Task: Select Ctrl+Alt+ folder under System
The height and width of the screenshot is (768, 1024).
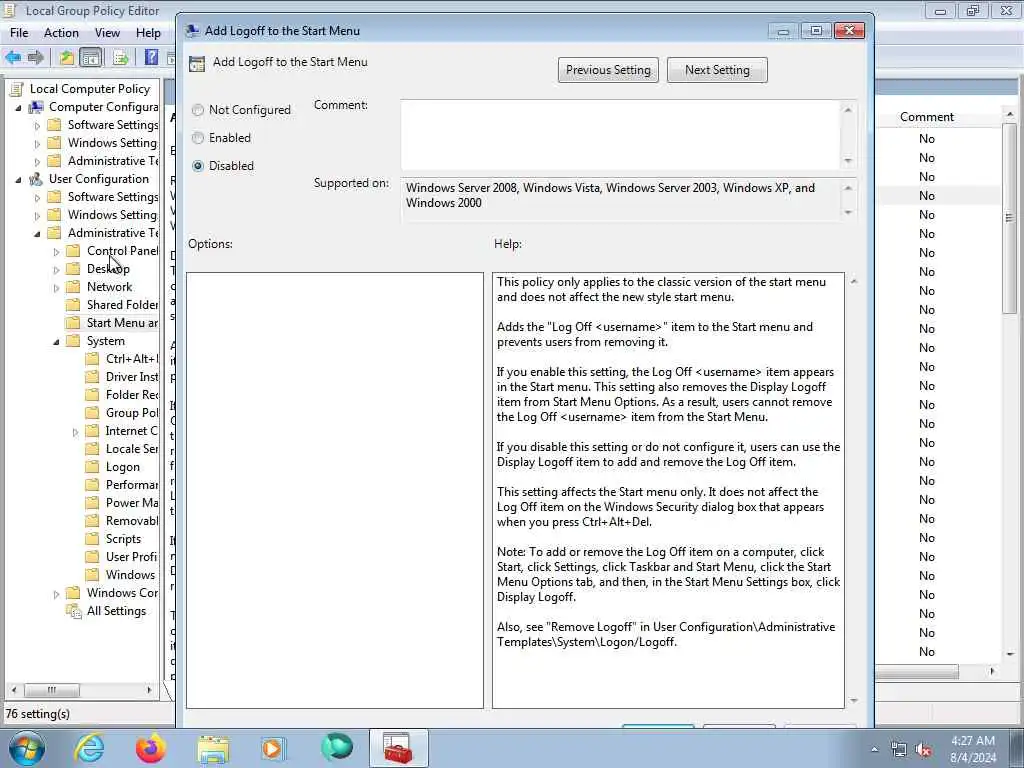Action: pyautogui.click(x=132, y=359)
